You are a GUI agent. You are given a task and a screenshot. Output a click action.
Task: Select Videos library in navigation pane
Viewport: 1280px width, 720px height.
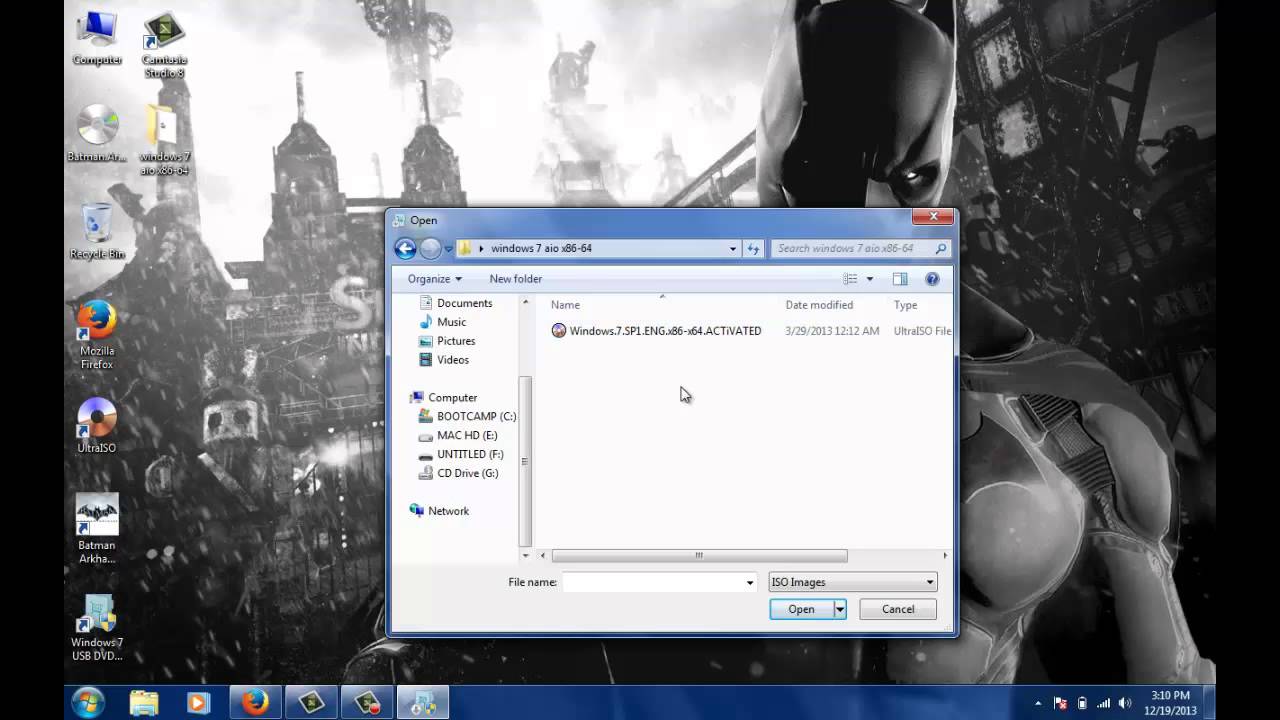click(x=444, y=360)
